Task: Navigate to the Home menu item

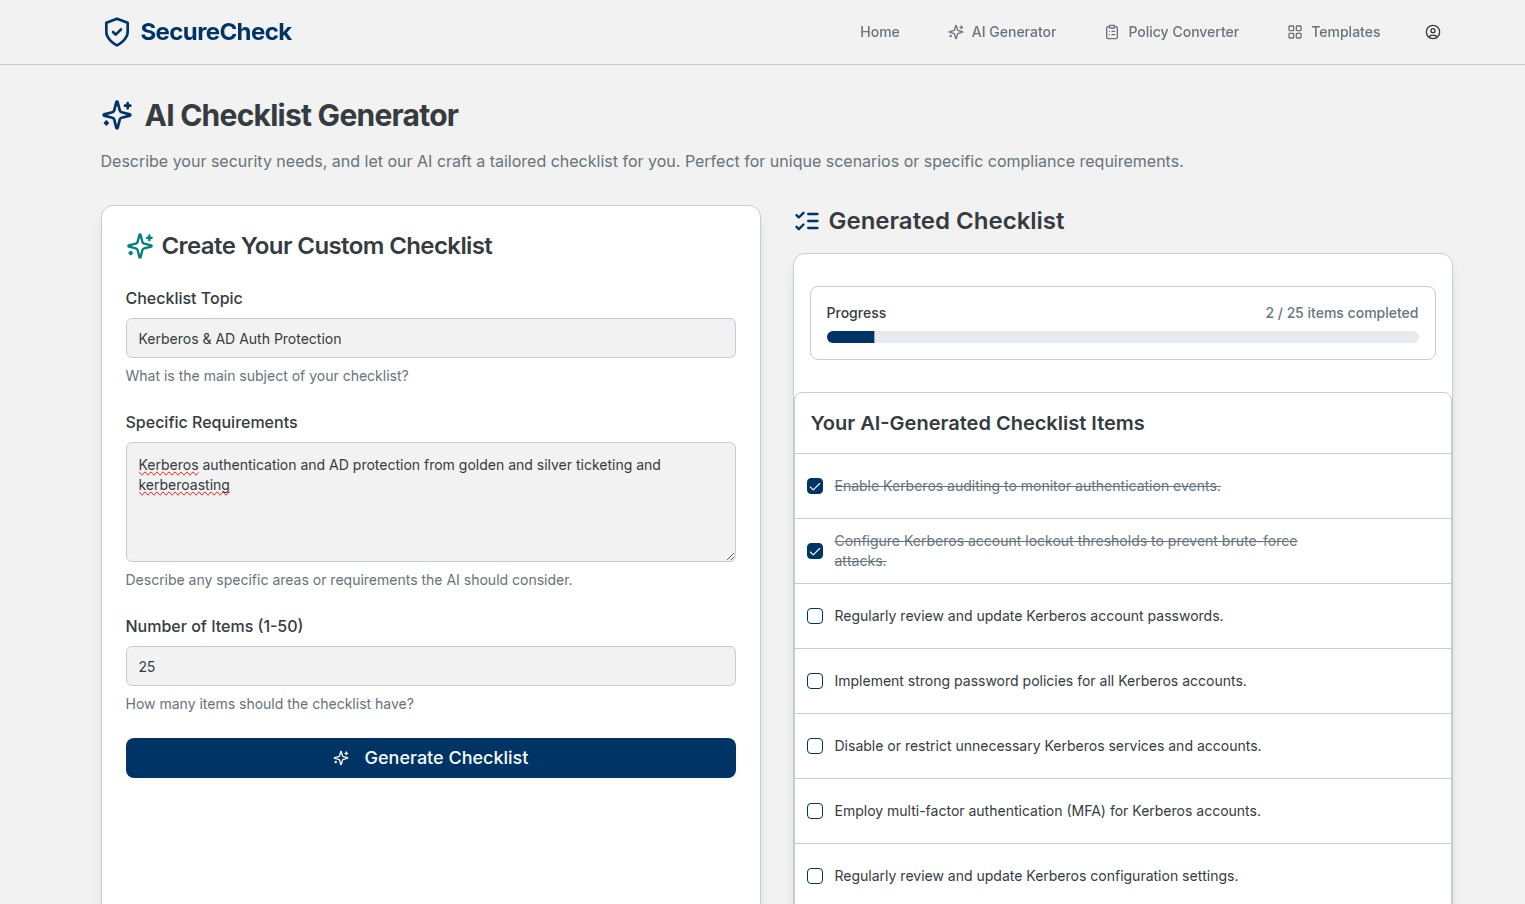Action: 878,31
